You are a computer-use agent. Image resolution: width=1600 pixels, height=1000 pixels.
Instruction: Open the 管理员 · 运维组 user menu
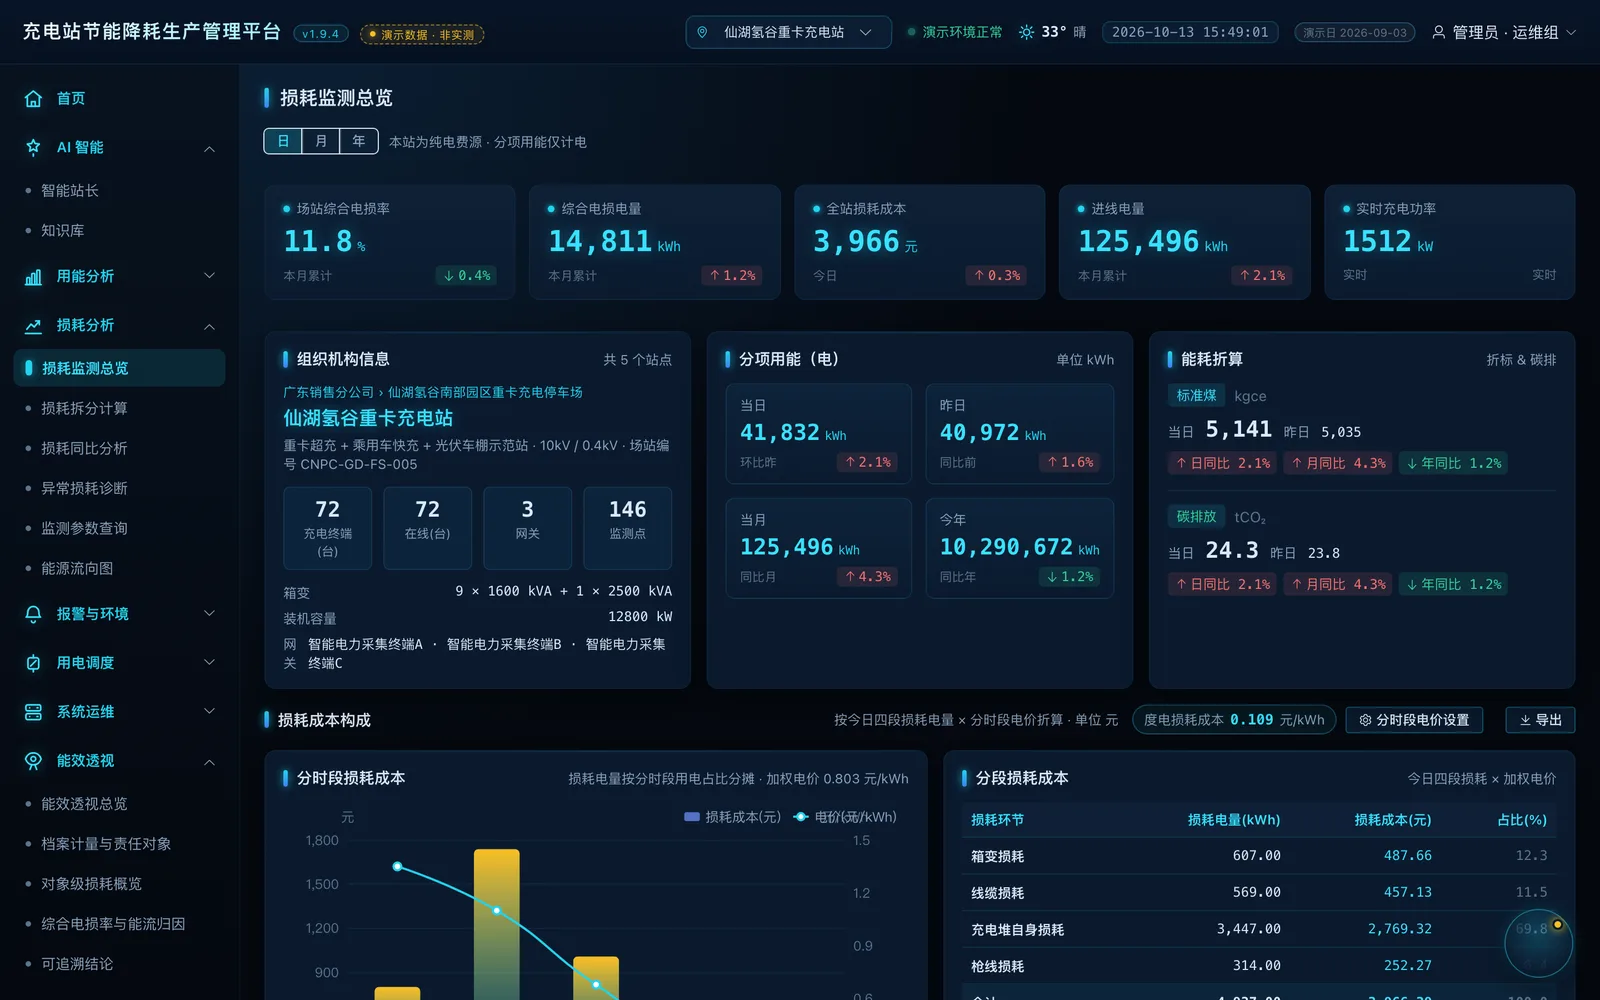(1504, 32)
